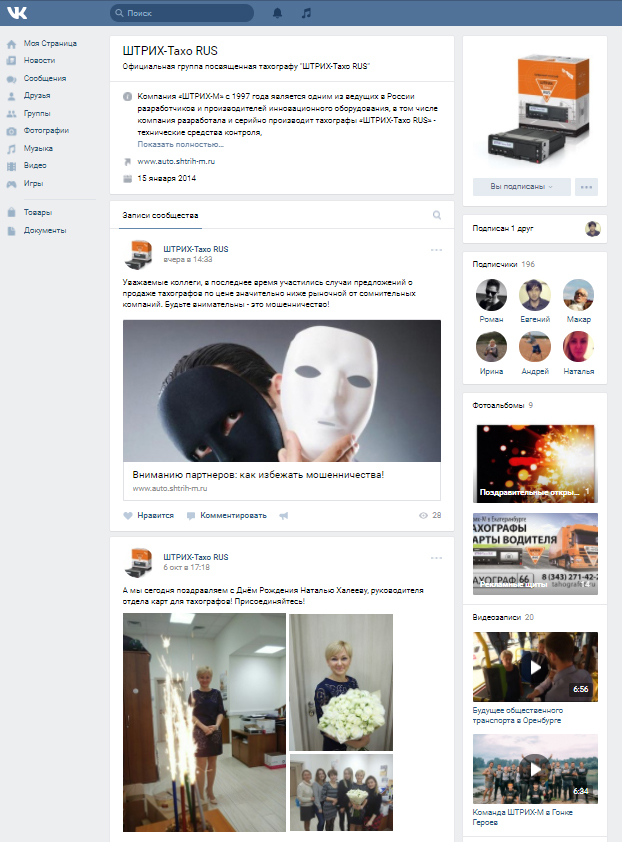Open the 6 окт в 17:18 post timestamp
The image size is (622, 842).
pyautogui.click(x=186, y=568)
